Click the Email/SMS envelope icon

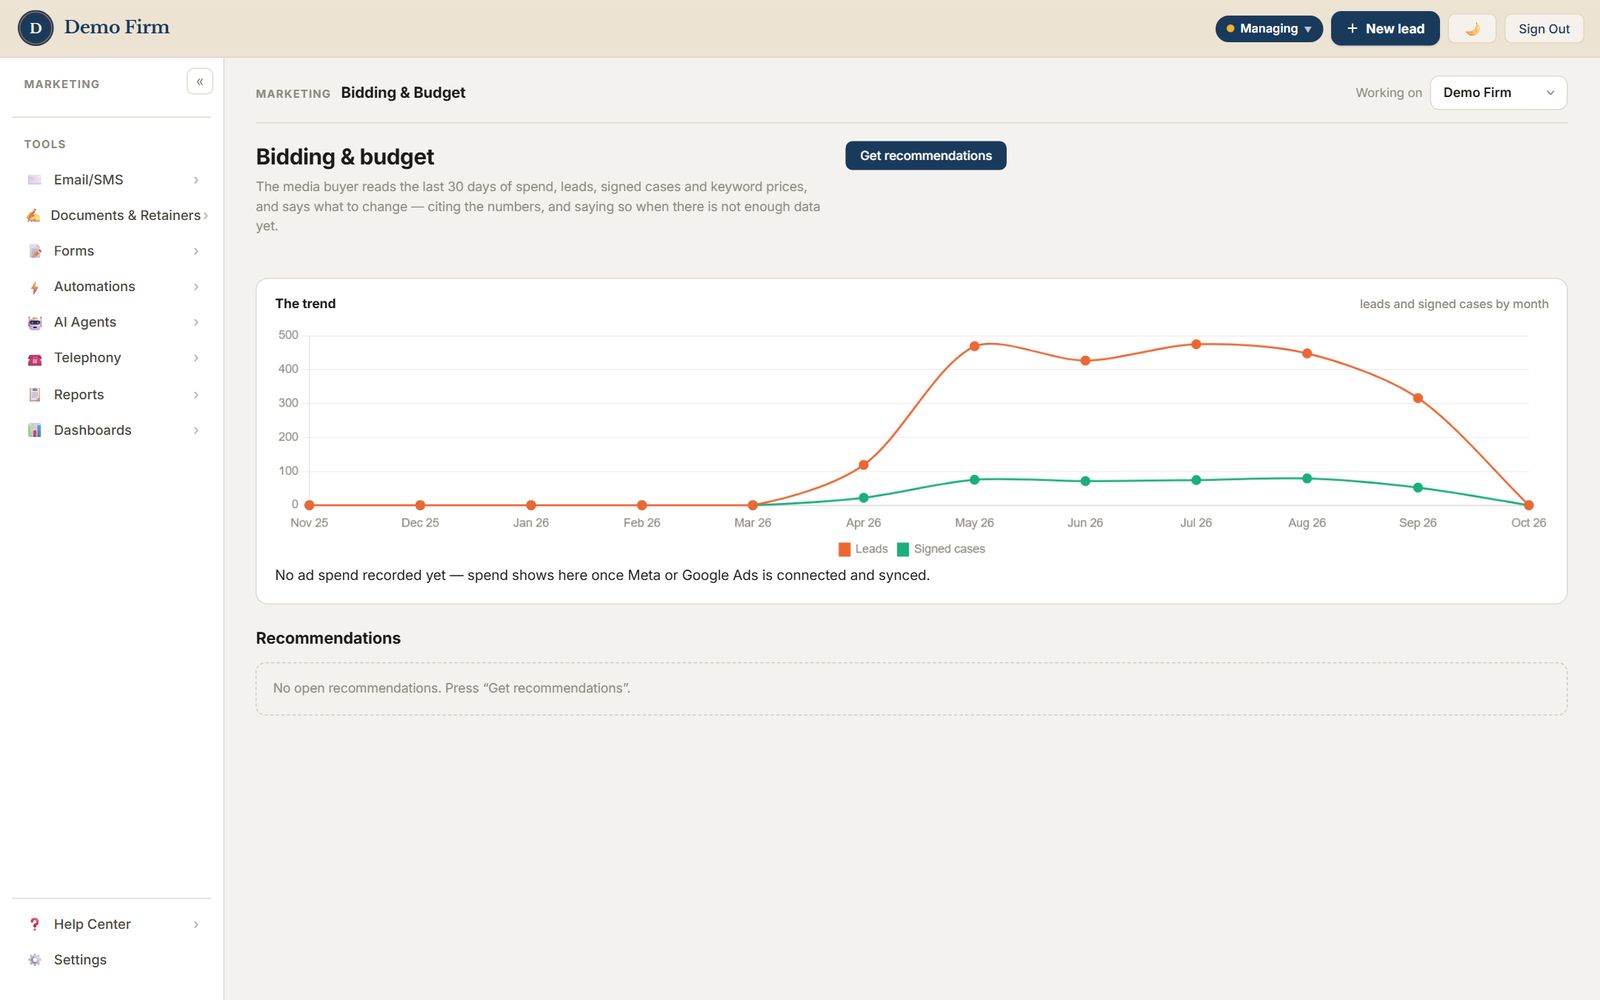tap(35, 180)
